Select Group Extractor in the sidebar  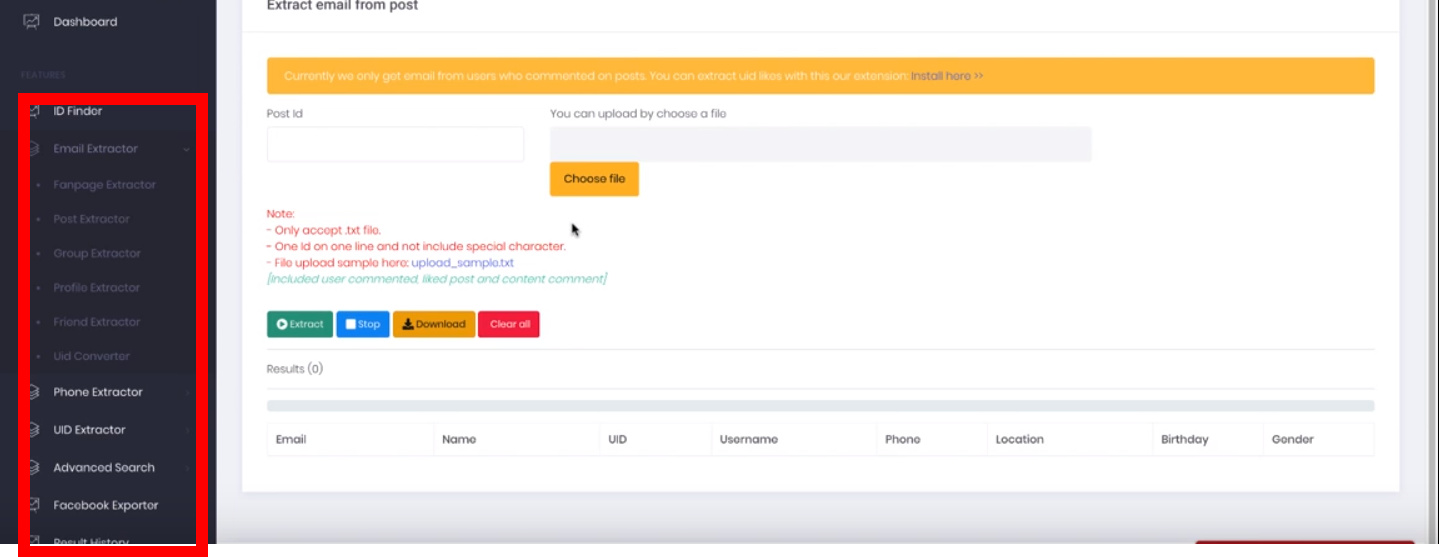pyautogui.click(x=97, y=254)
